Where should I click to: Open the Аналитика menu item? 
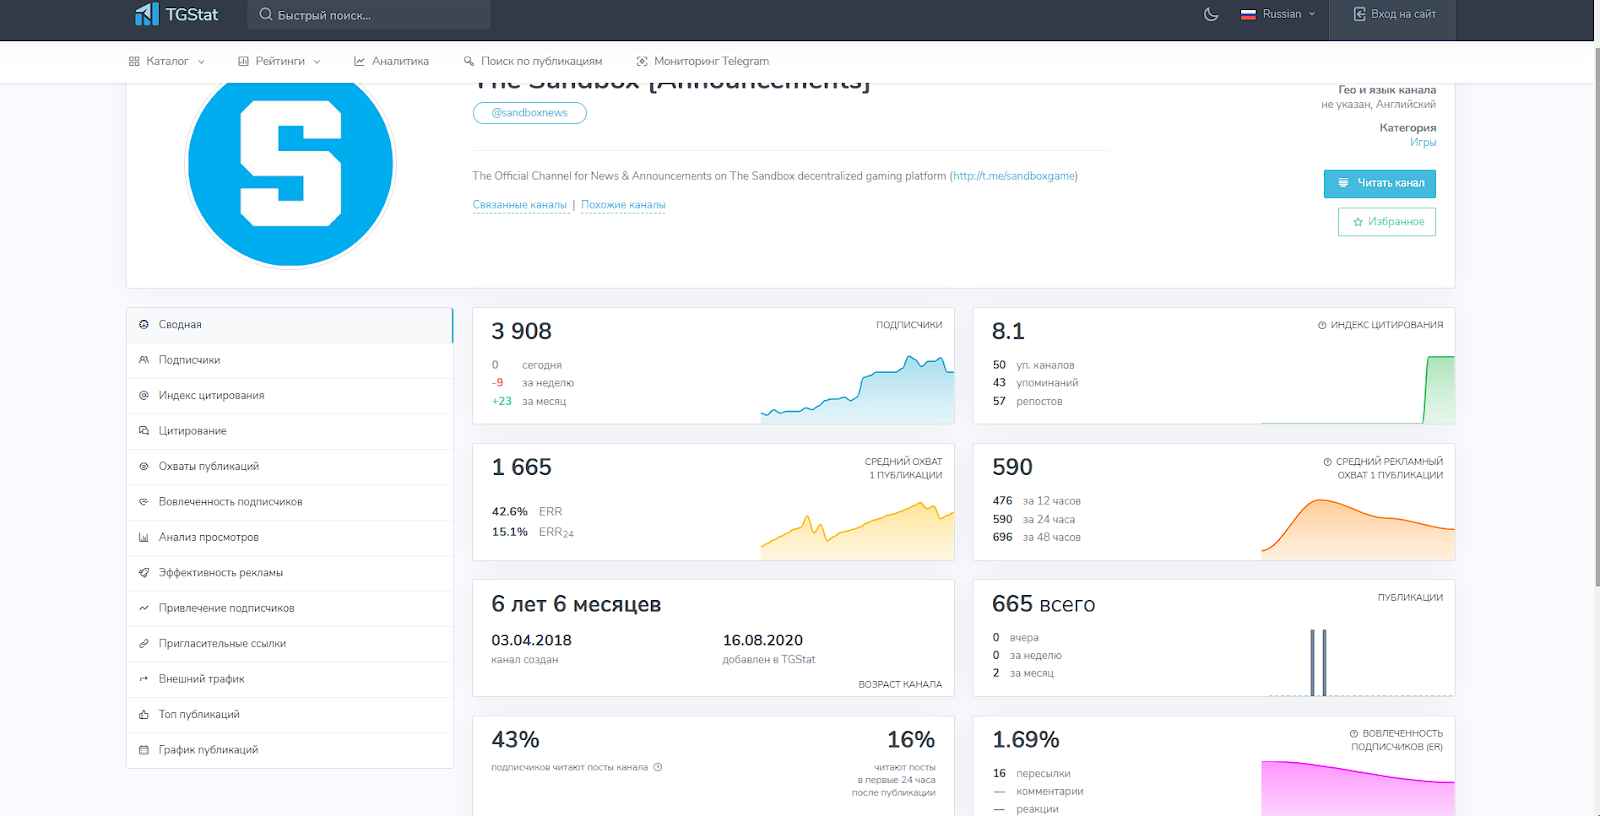pyautogui.click(x=391, y=61)
